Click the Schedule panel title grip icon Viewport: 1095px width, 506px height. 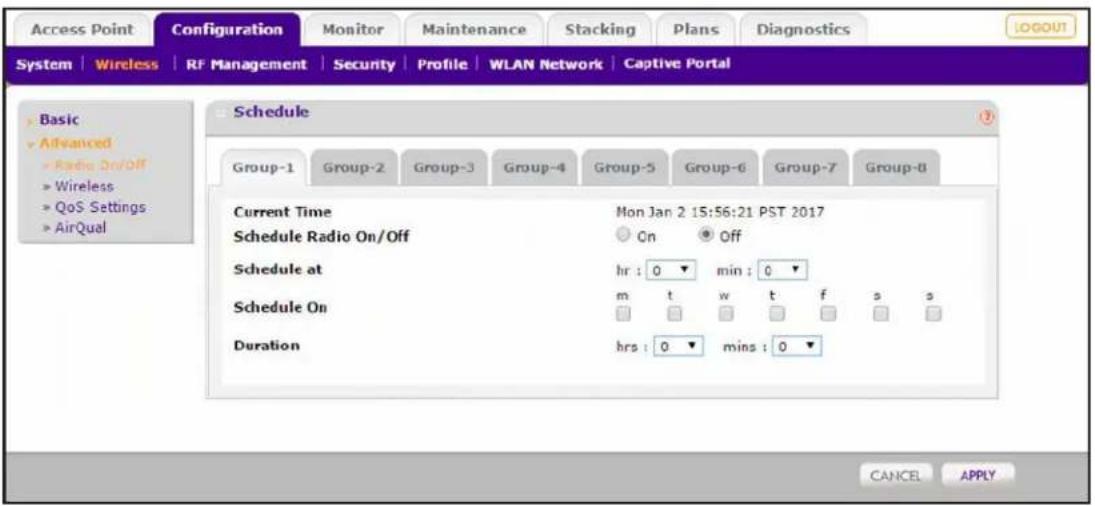(223, 114)
